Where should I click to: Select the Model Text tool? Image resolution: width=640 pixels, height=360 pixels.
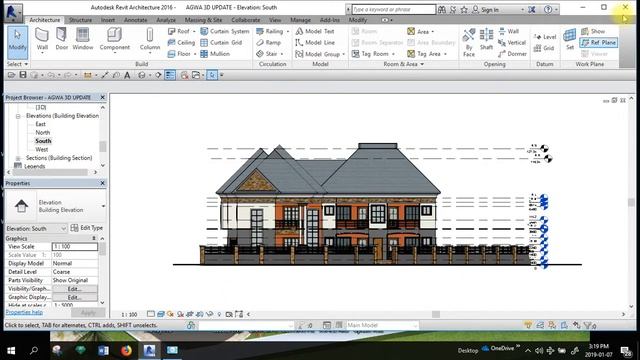point(315,31)
